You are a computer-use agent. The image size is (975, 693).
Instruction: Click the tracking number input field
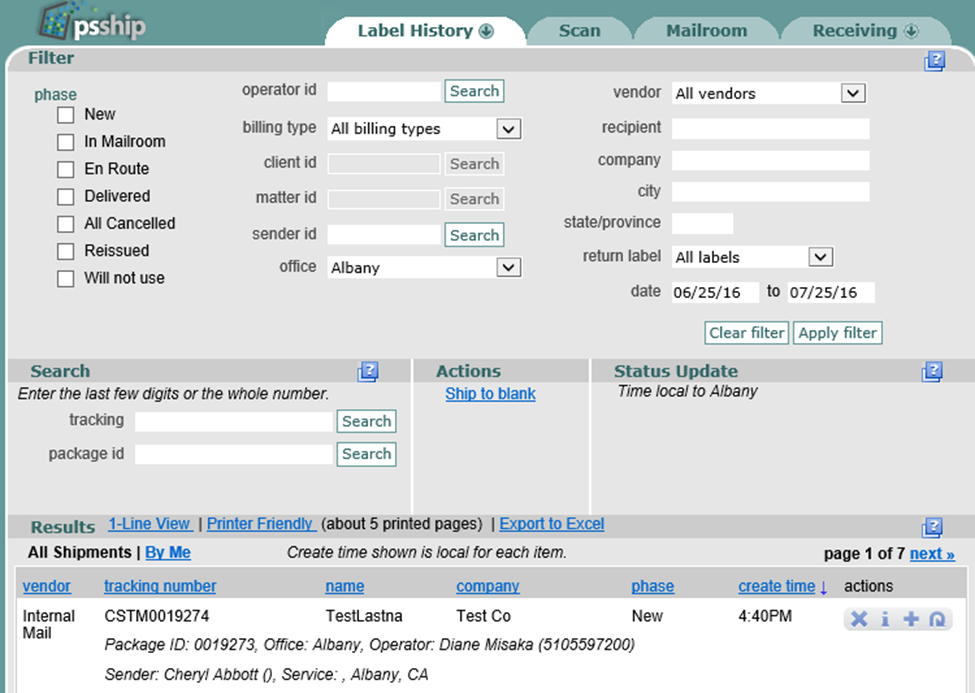pyautogui.click(x=234, y=422)
